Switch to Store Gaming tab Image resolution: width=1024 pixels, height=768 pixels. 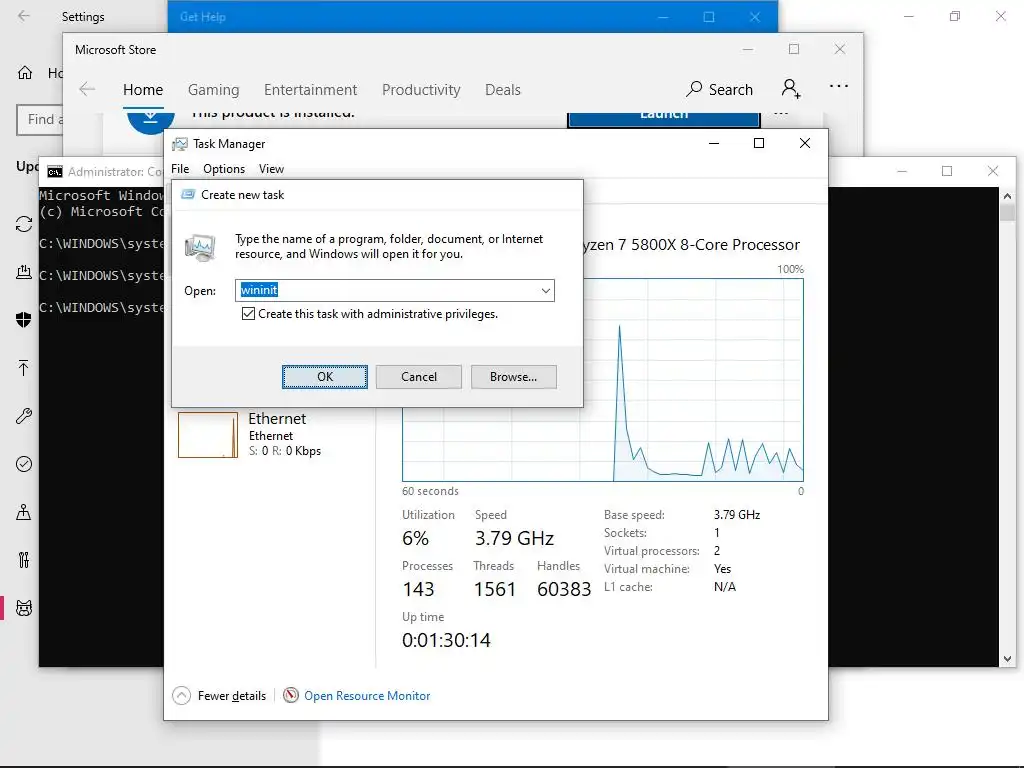pos(214,89)
